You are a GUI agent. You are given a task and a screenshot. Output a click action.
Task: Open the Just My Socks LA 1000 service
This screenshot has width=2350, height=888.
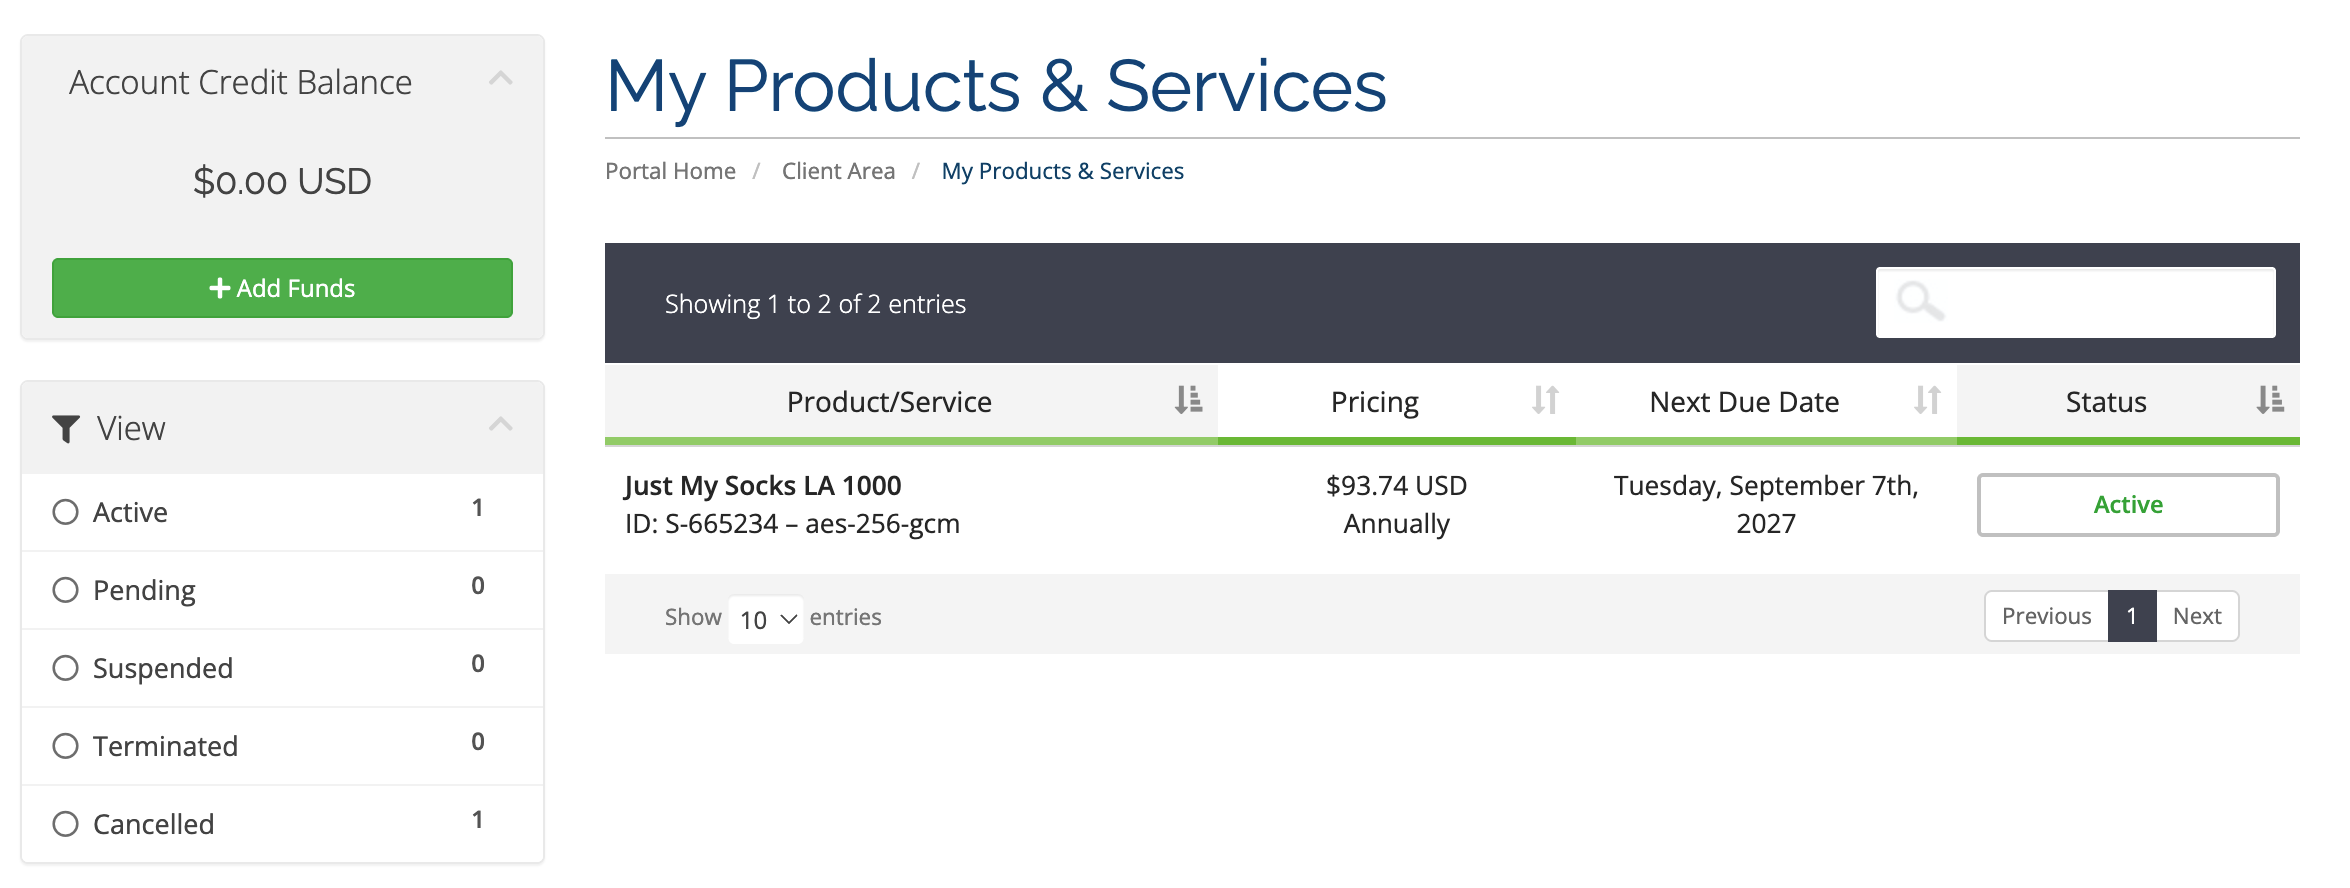tap(763, 485)
